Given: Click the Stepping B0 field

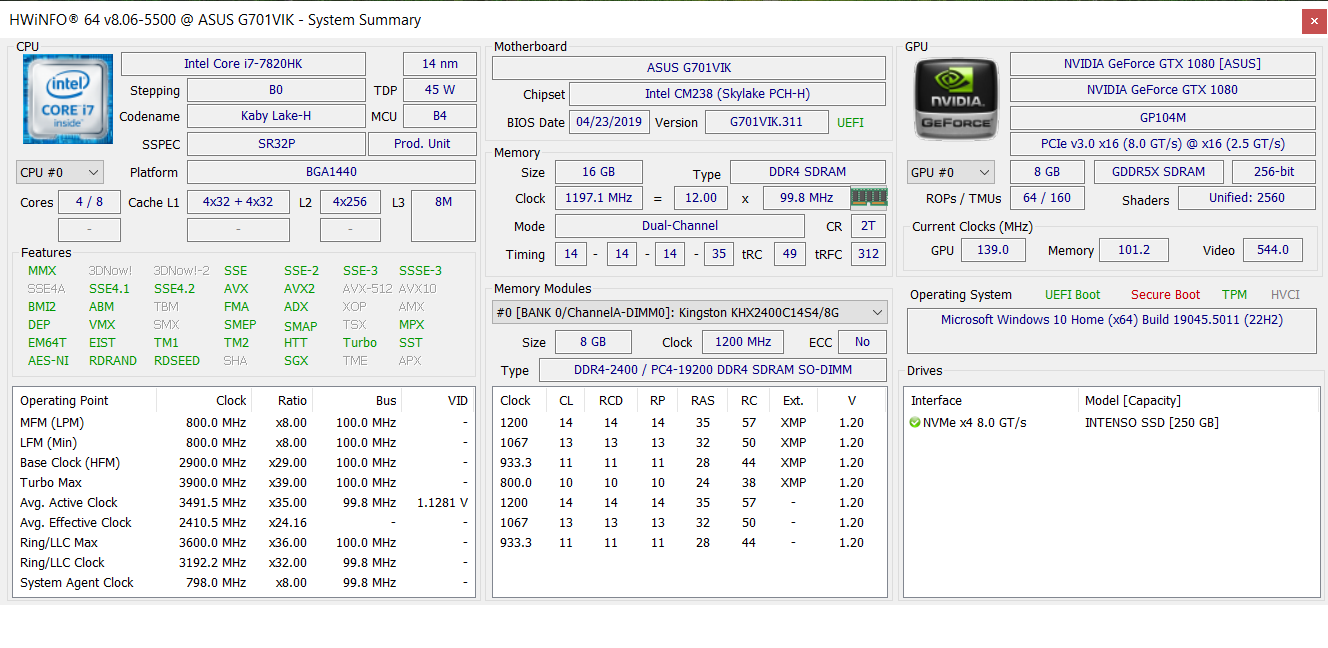Looking at the screenshot, I should tap(276, 90).
